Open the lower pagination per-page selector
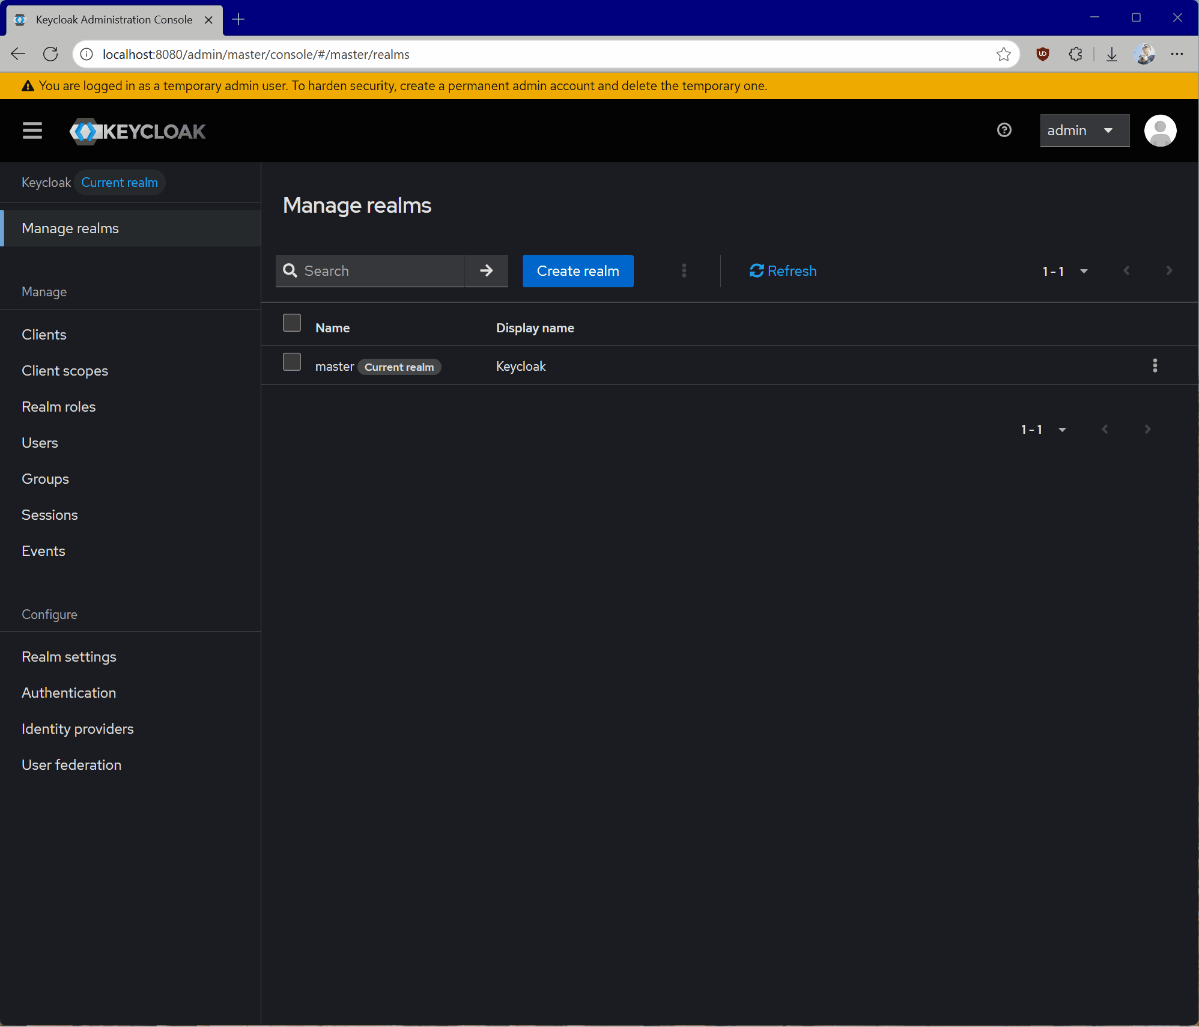Viewport: 1199px width, 1027px height. point(1042,429)
